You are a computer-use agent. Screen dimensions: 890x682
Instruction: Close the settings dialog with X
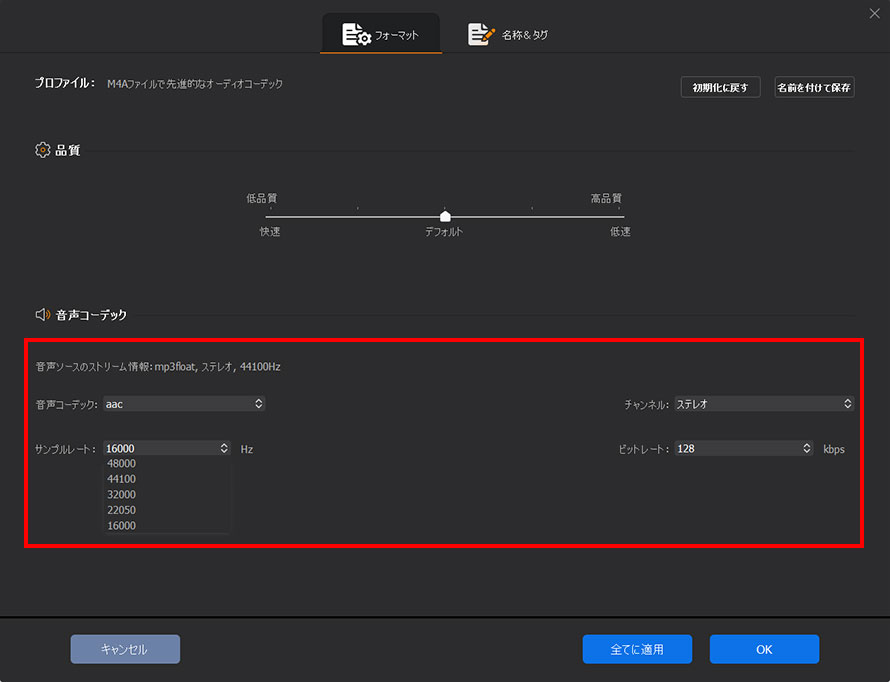(x=875, y=12)
